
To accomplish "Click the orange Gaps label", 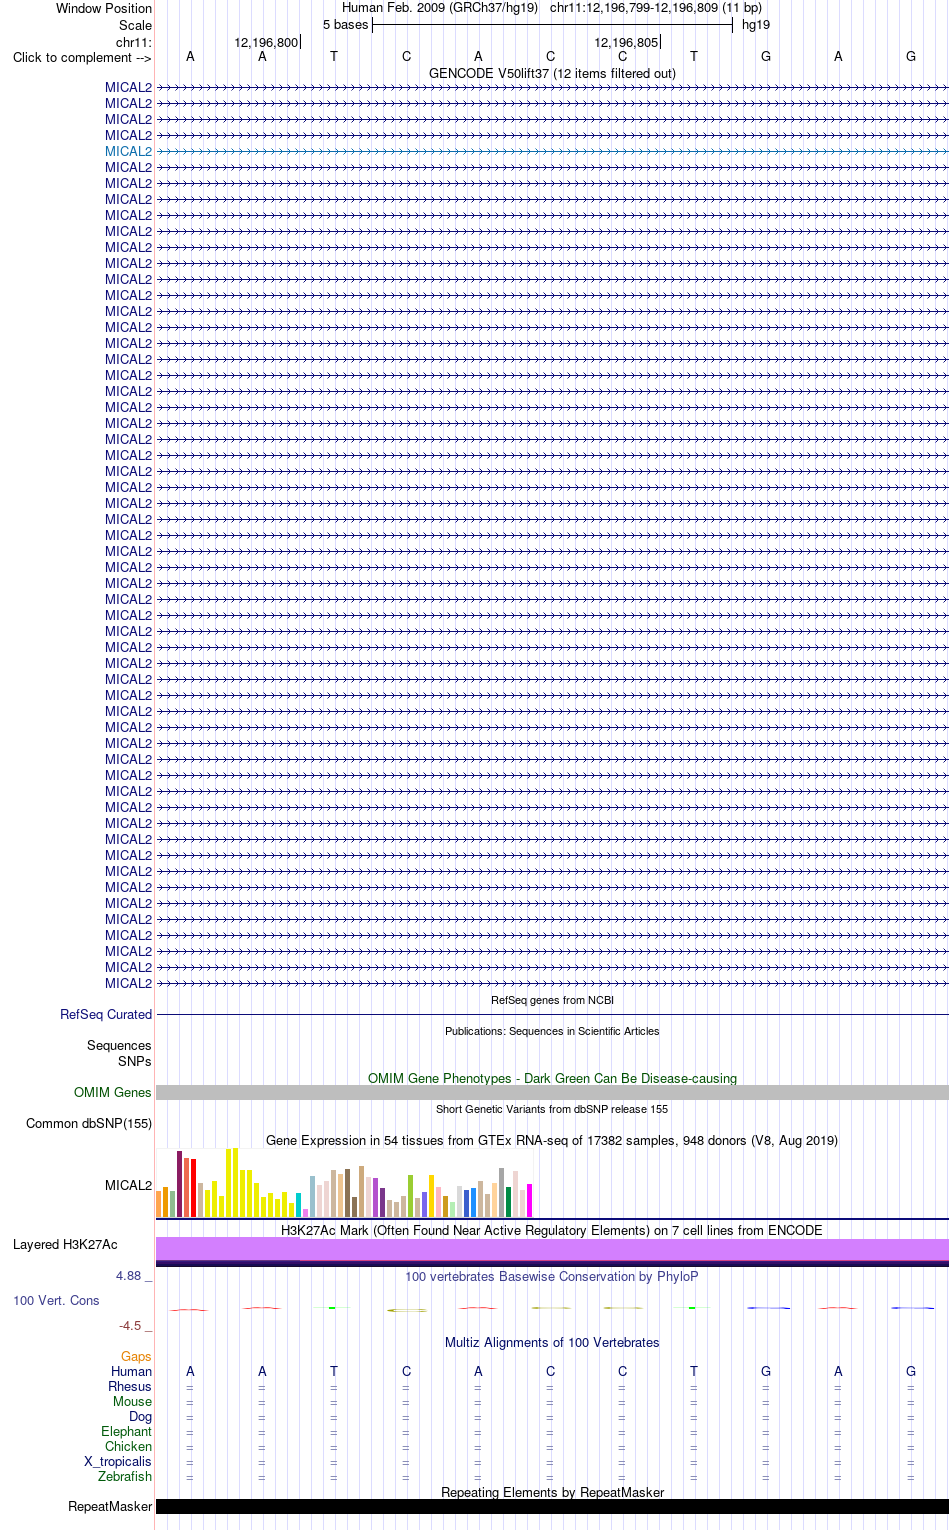I will 136,1356.
